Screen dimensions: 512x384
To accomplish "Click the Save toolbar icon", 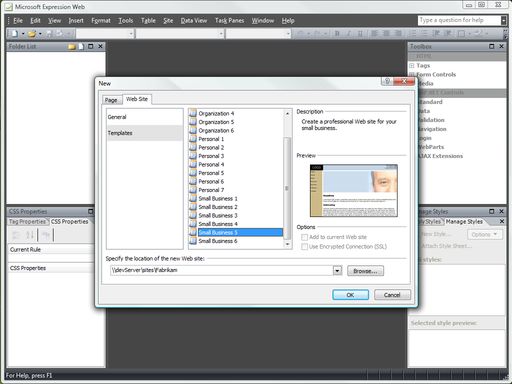I will click(x=49, y=33).
